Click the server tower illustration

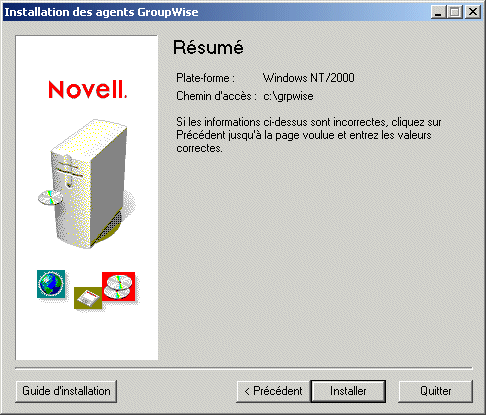(x=87, y=184)
